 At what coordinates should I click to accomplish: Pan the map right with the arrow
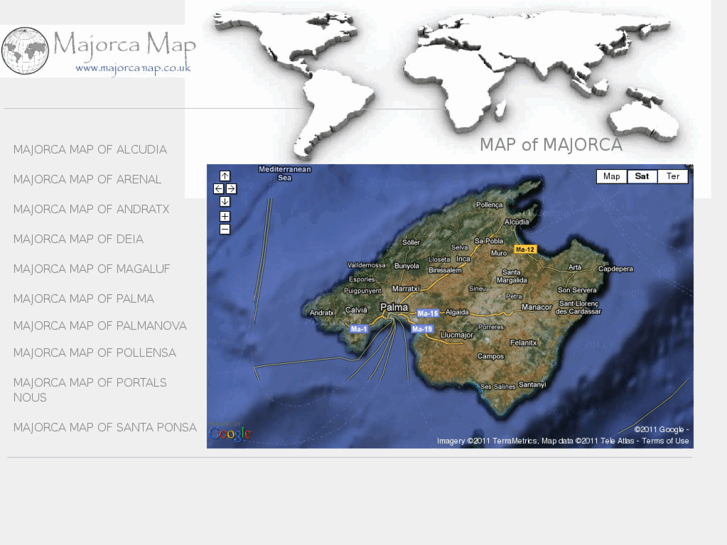231,189
